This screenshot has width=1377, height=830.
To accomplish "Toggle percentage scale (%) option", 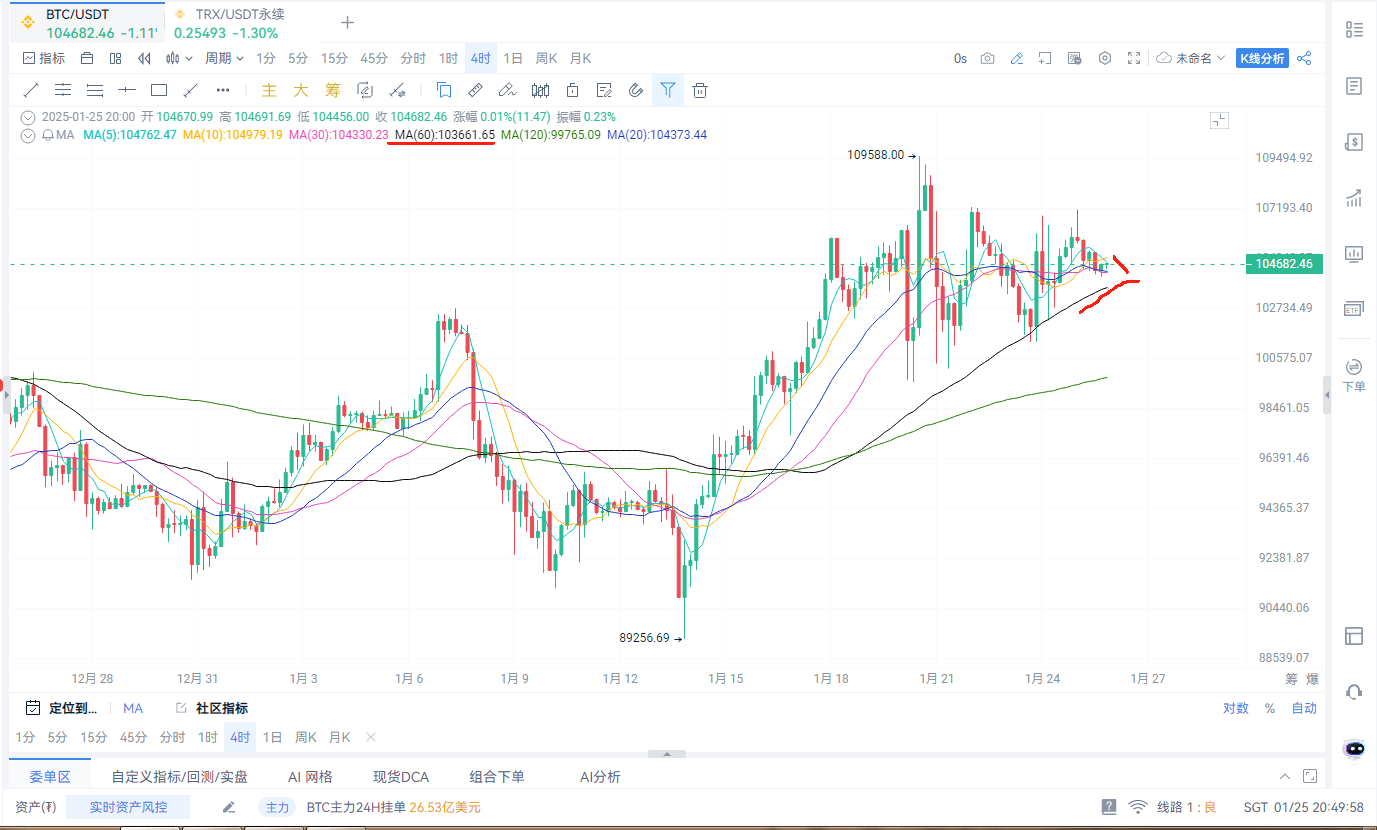I will 1270,708.
